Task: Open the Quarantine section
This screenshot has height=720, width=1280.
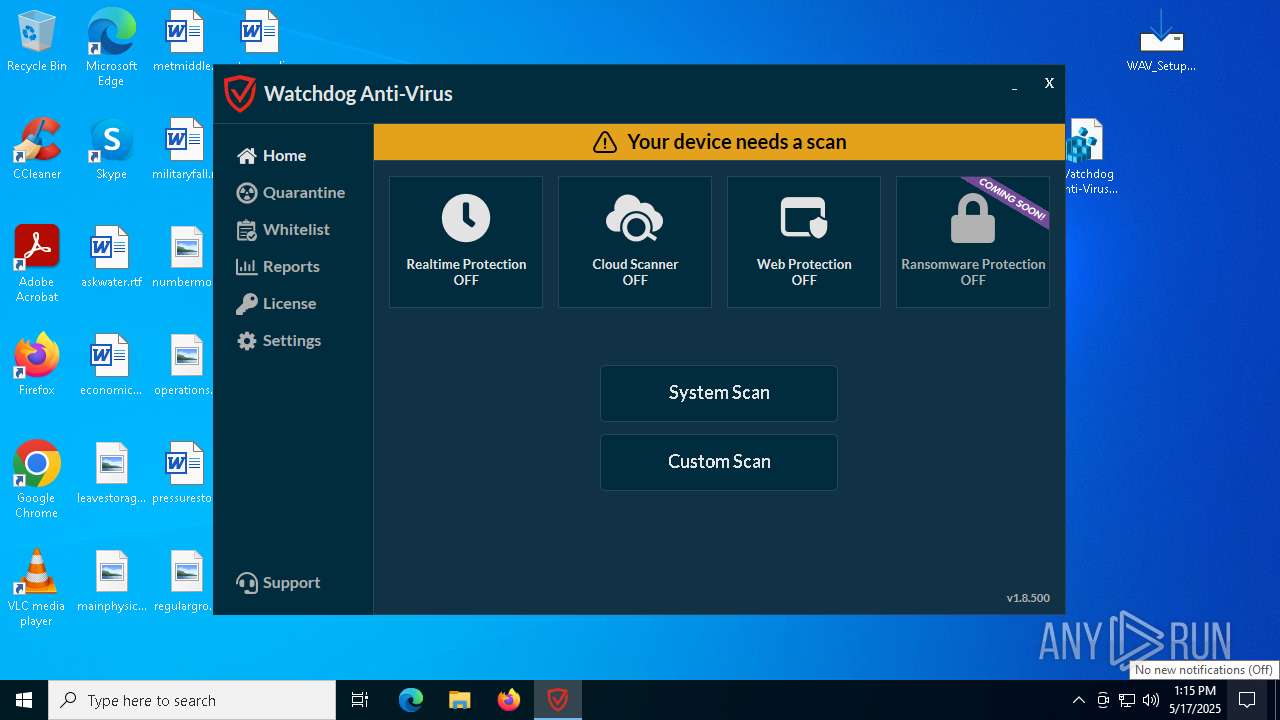Action: (291, 193)
